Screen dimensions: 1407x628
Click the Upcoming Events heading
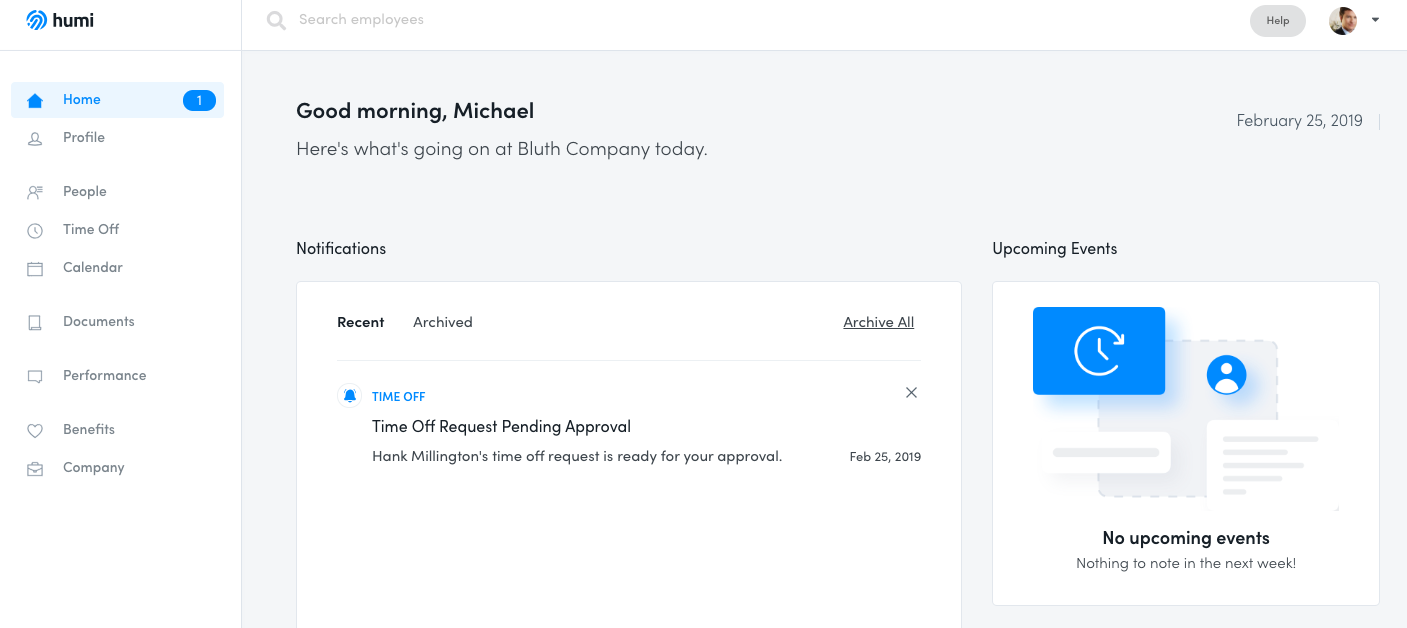click(x=1055, y=248)
